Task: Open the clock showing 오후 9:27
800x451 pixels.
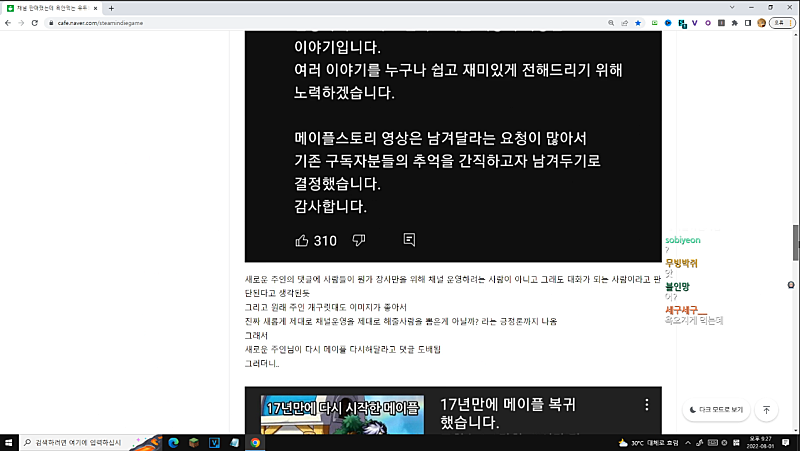Action: [760, 442]
